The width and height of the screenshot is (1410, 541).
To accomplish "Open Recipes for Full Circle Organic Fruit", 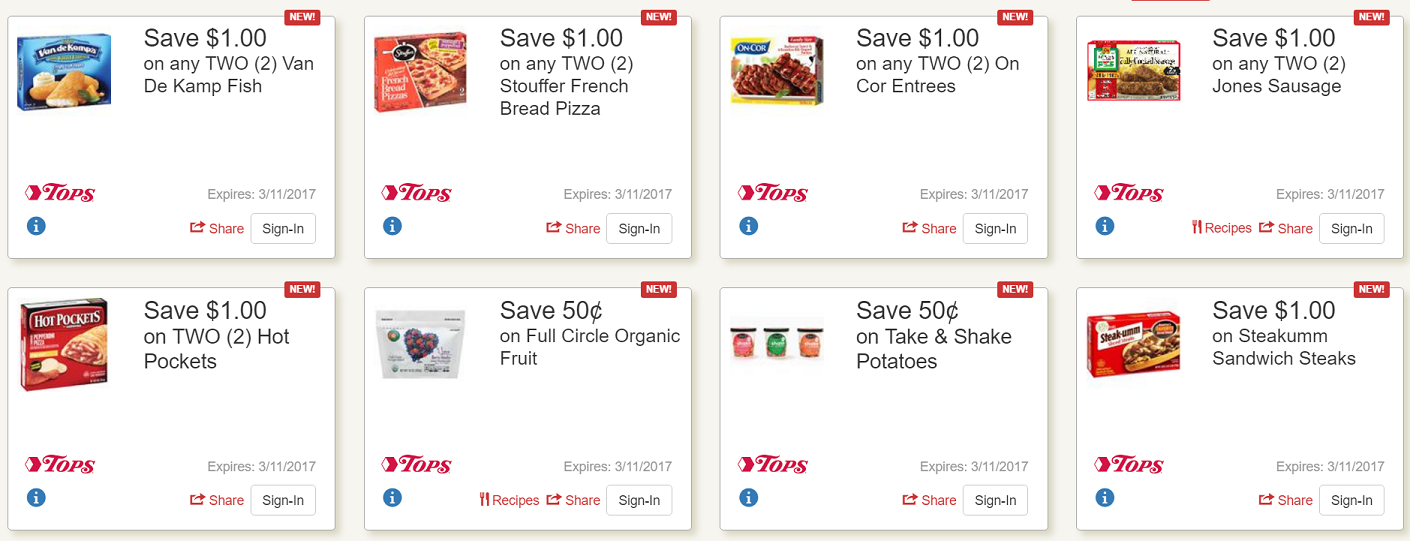I will pos(509,500).
